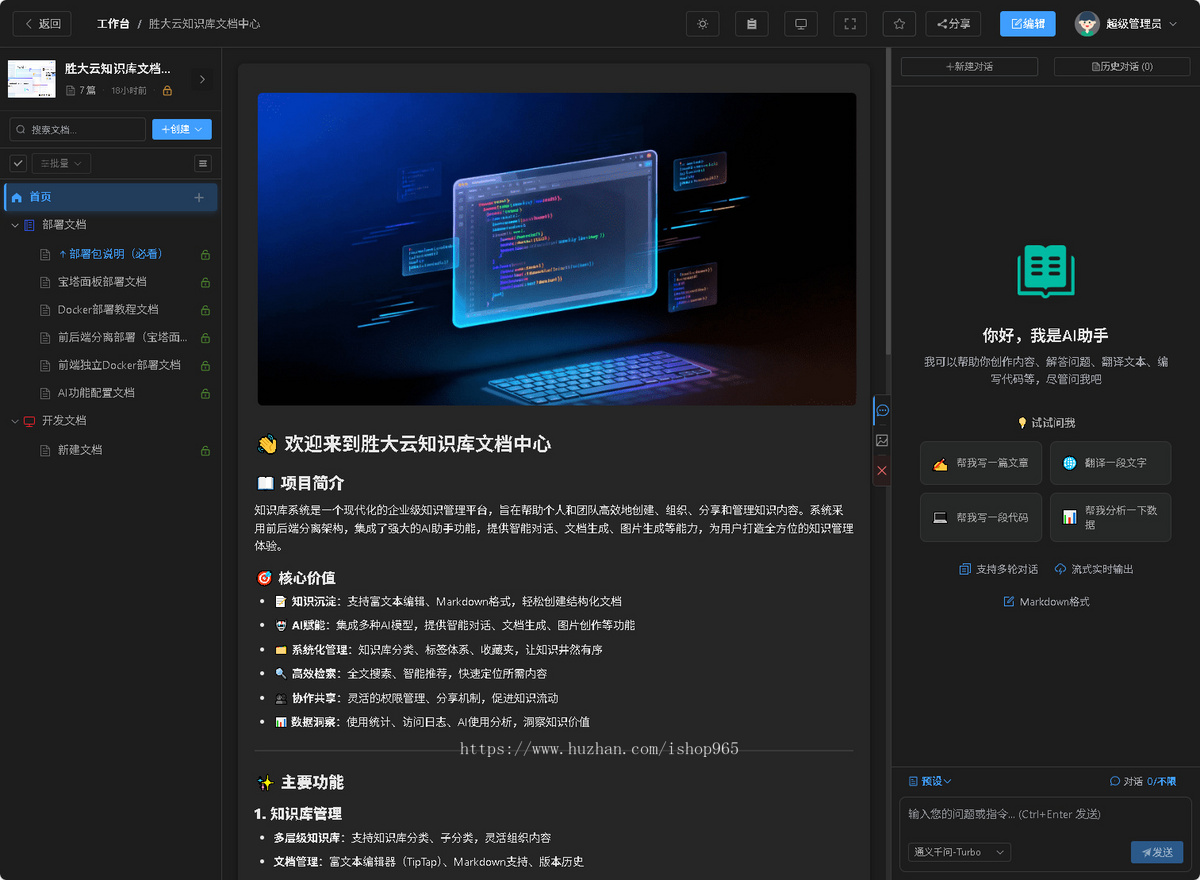The width and height of the screenshot is (1200, 880).
Task: Switch to AI chat bubble side tab
Action: pos(882,410)
